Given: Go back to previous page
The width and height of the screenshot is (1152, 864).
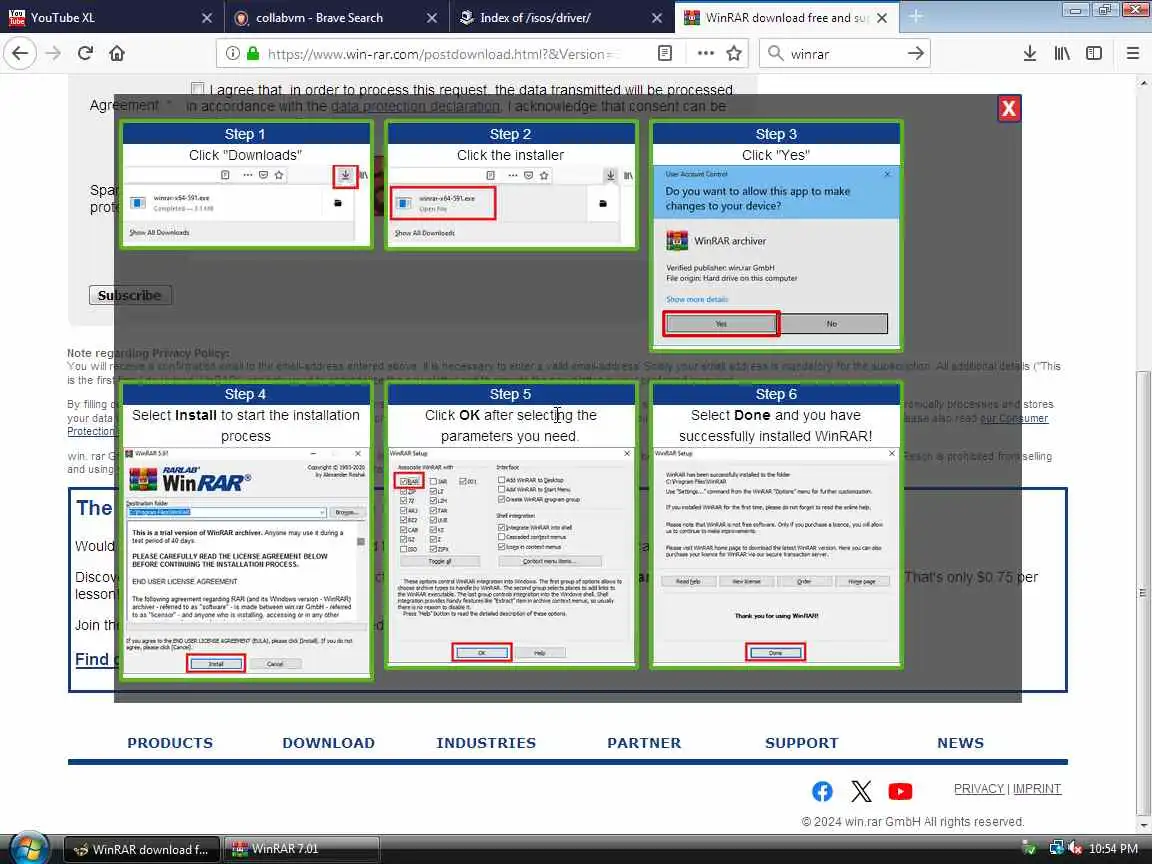Looking at the screenshot, I should coord(20,53).
